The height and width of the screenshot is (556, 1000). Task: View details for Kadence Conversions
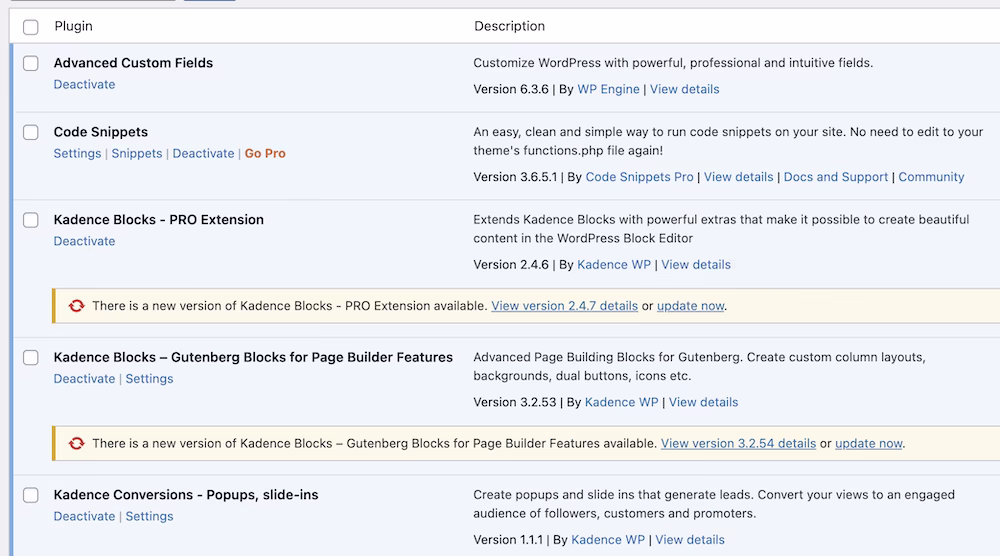point(690,540)
